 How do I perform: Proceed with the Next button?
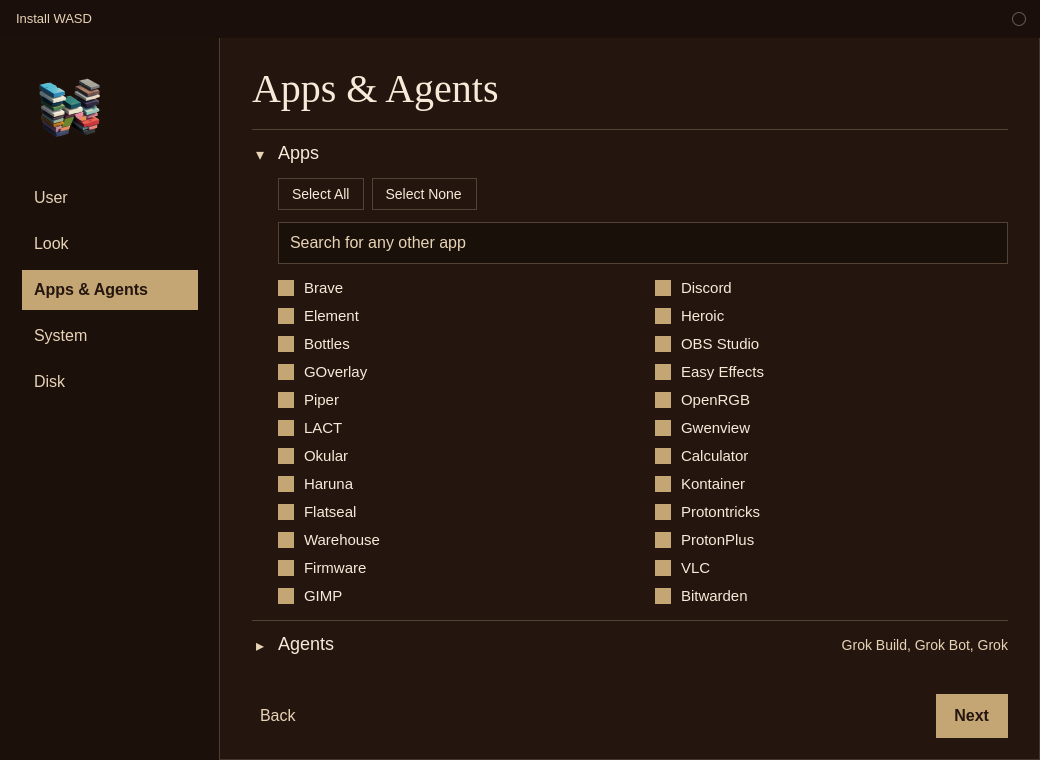click(972, 716)
